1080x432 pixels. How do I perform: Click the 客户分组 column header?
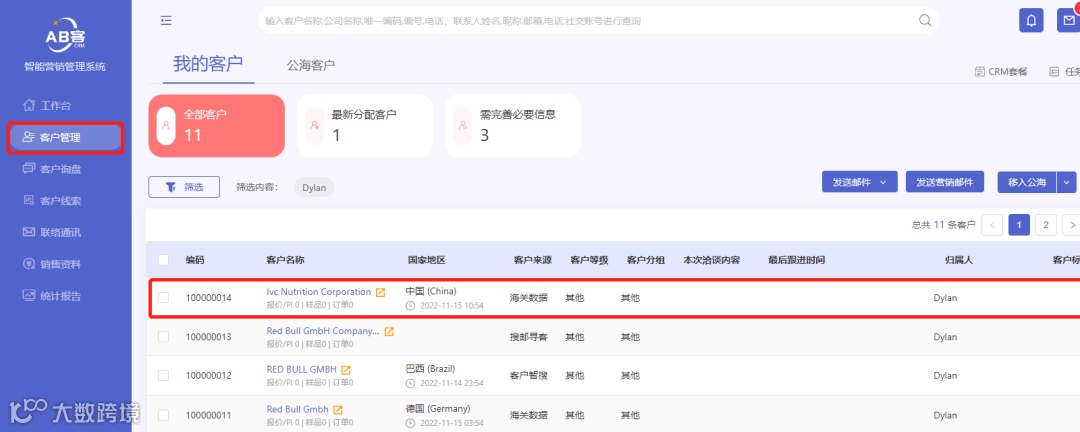pyautogui.click(x=645, y=260)
